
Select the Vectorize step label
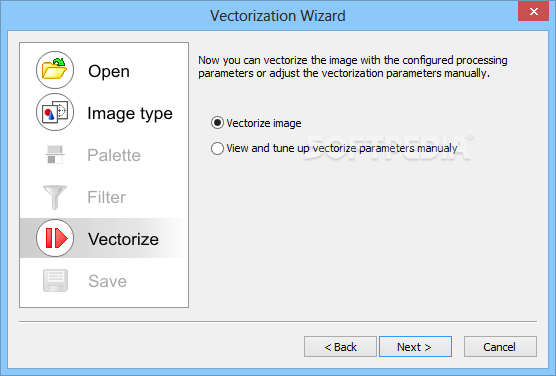coord(123,239)
